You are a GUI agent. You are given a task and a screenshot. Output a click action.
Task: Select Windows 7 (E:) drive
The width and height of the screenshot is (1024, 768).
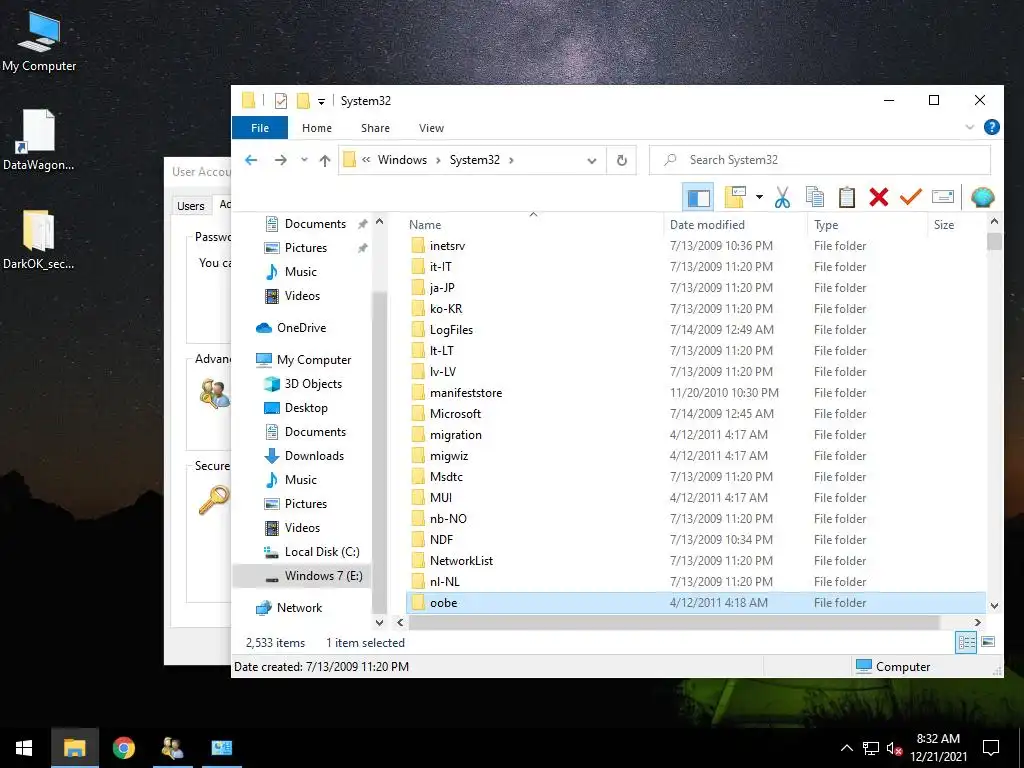click(x=302, y=576)
